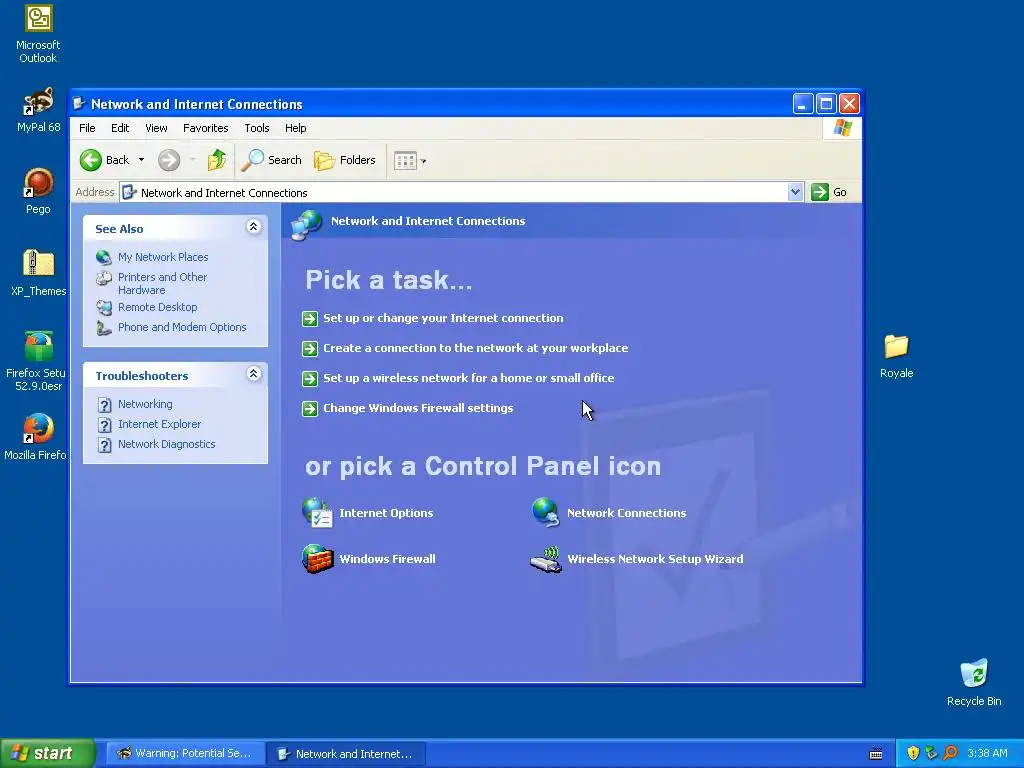Click the Network Diagnostics help icon

pos(104,445)
